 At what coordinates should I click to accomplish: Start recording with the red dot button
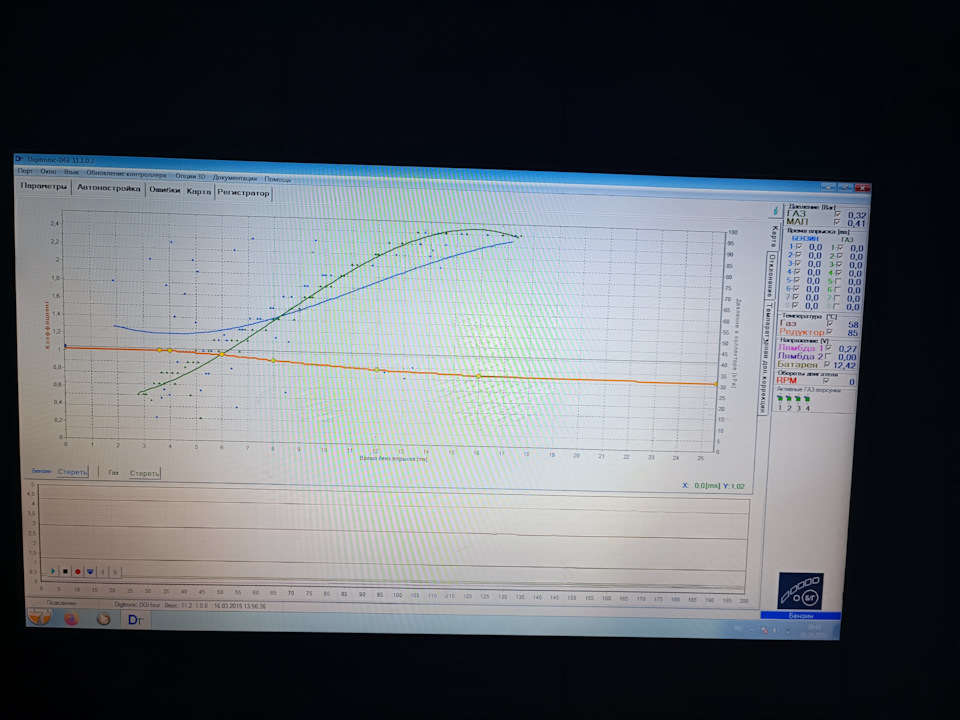coord(78,572)
